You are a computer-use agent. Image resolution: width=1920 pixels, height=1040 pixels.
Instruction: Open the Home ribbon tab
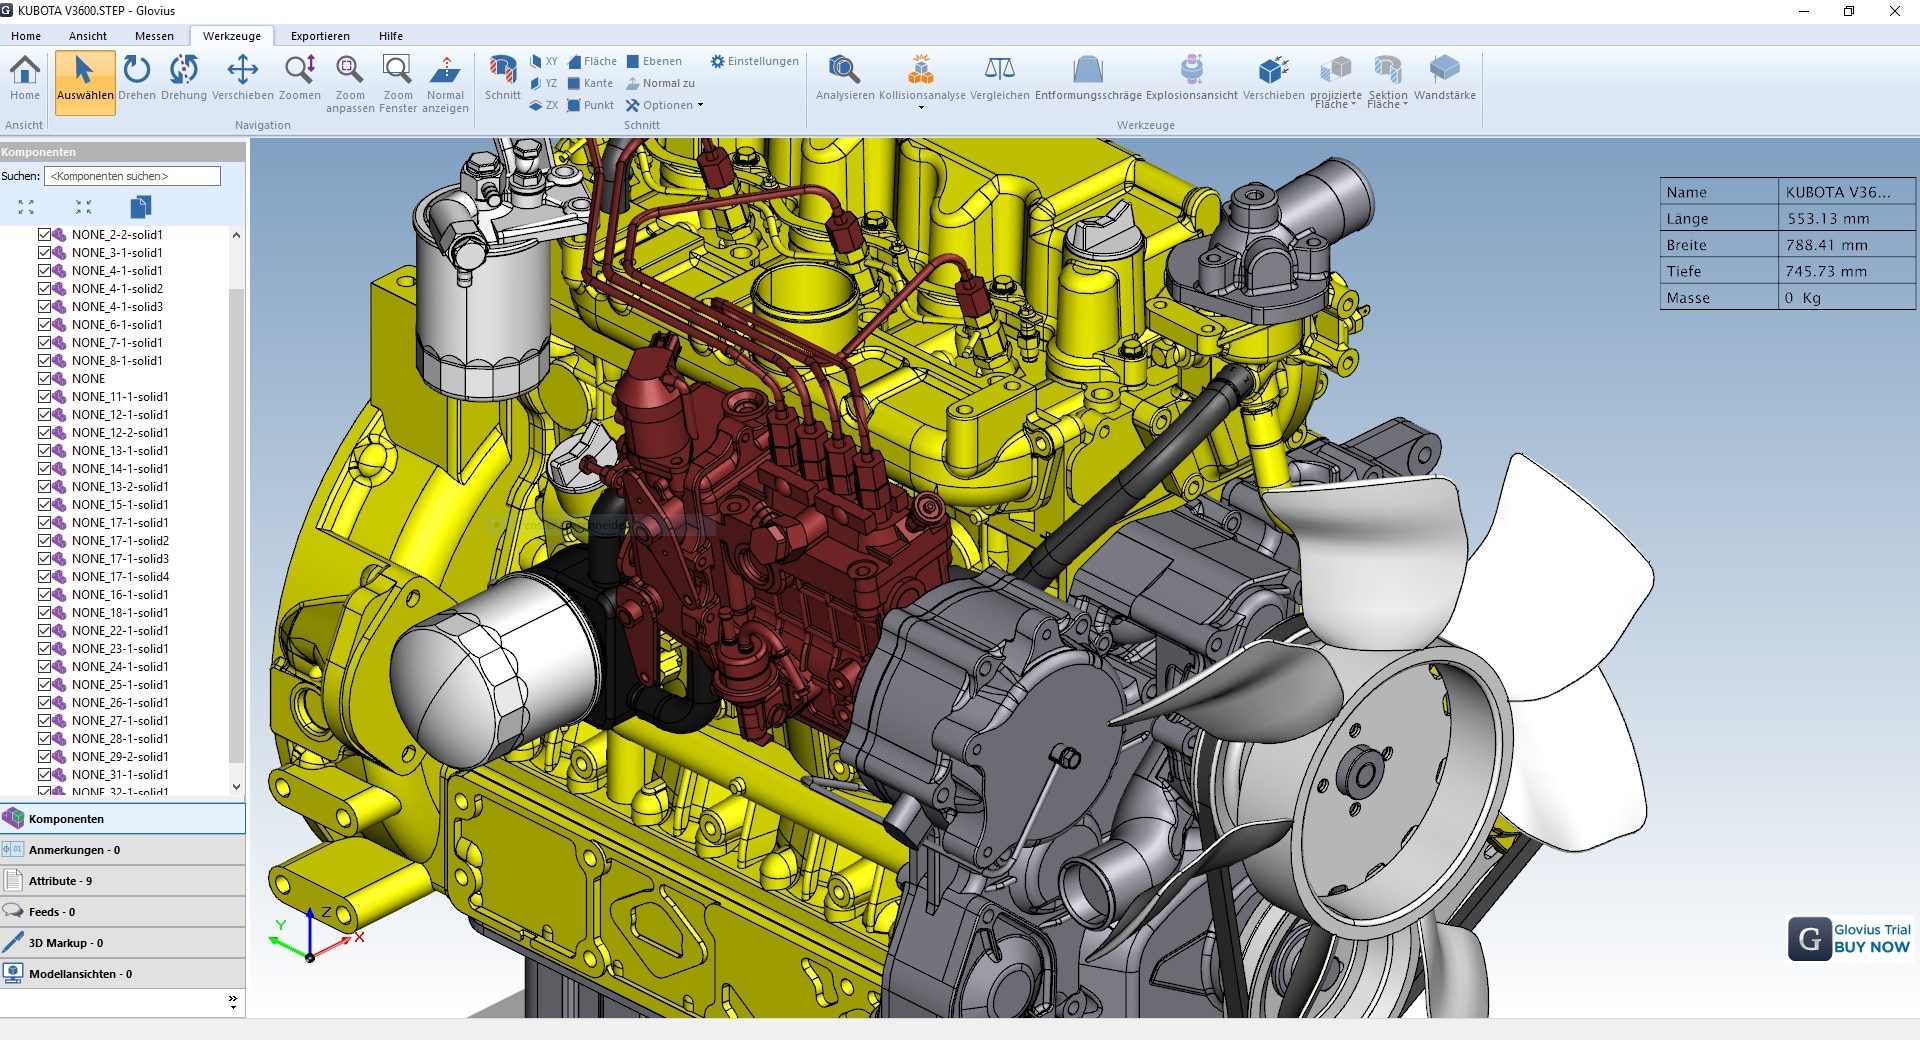click(26, 36)
